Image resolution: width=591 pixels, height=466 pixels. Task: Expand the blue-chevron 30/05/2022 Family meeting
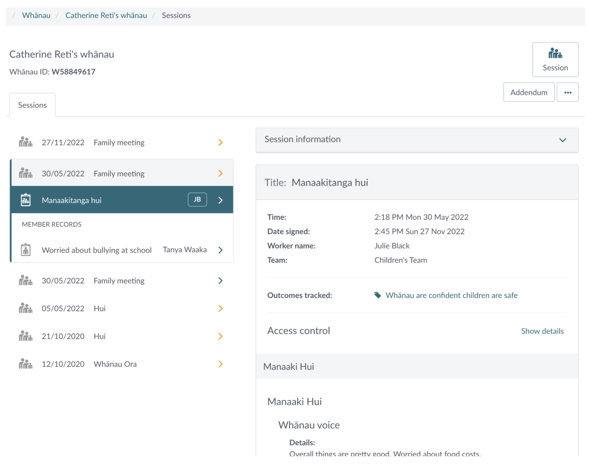(x=220, y=281)
